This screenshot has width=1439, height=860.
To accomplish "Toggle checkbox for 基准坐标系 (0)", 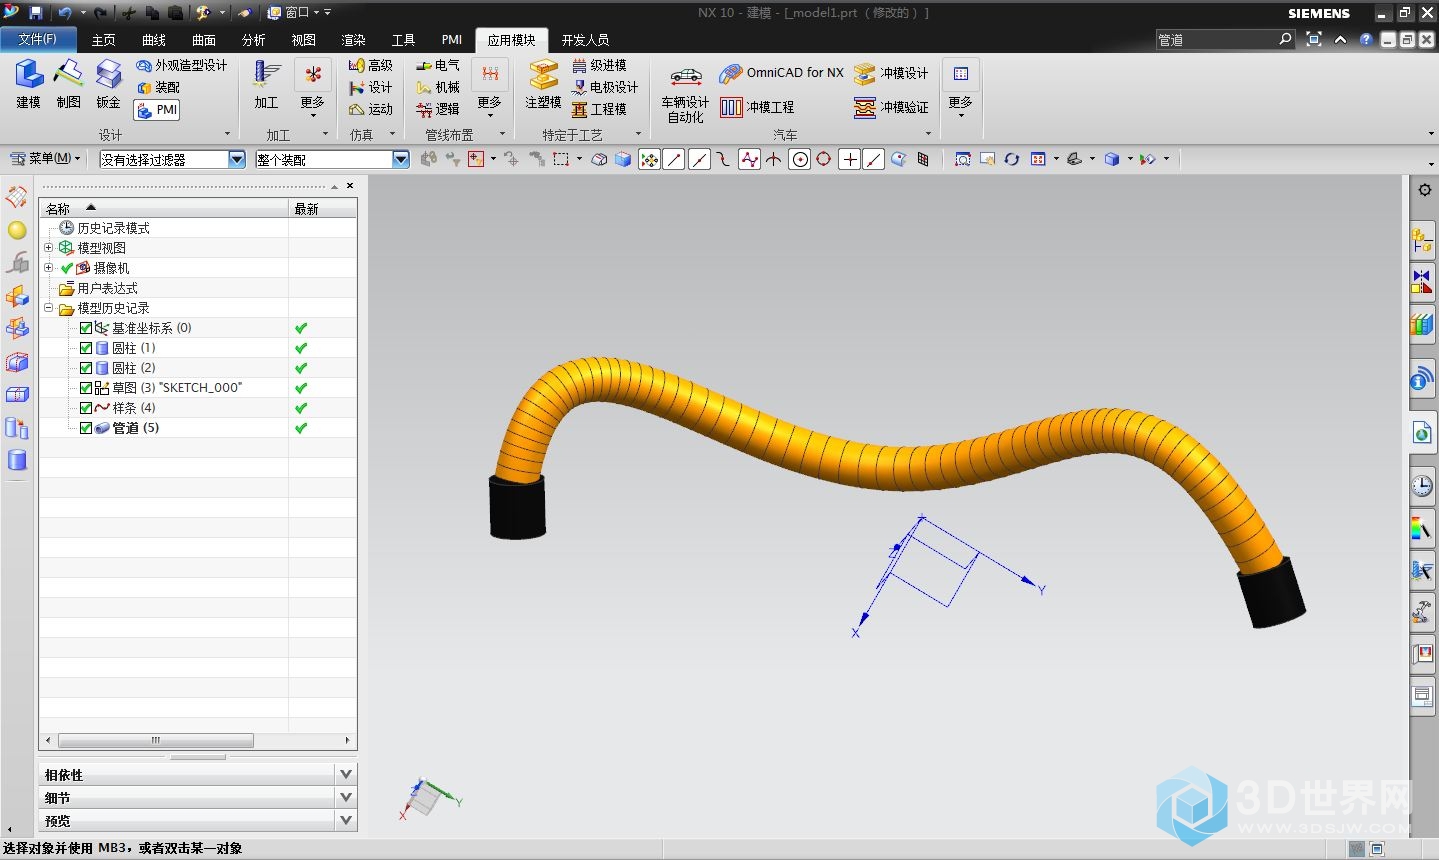I will coord(86,328).
